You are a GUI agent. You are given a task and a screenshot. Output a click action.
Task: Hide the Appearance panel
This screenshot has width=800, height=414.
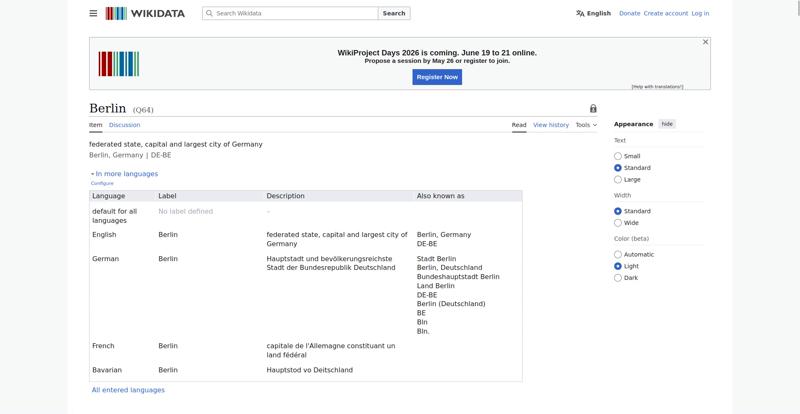tap(667, 124)
